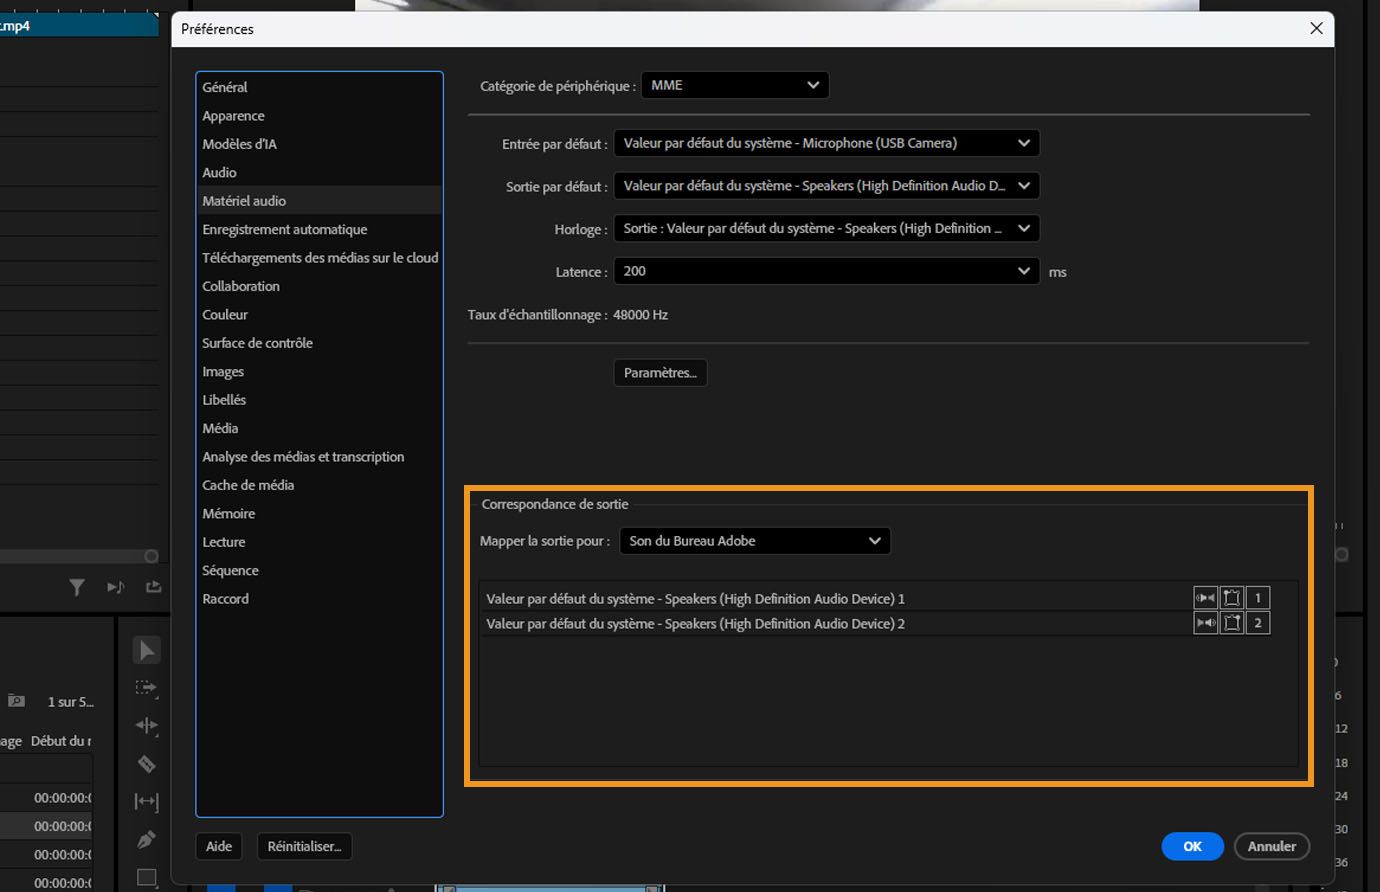The width and height of the screenshot is (1380, 892).
Task: Select the output row ending in Device) 2
Action: (888, 623)
